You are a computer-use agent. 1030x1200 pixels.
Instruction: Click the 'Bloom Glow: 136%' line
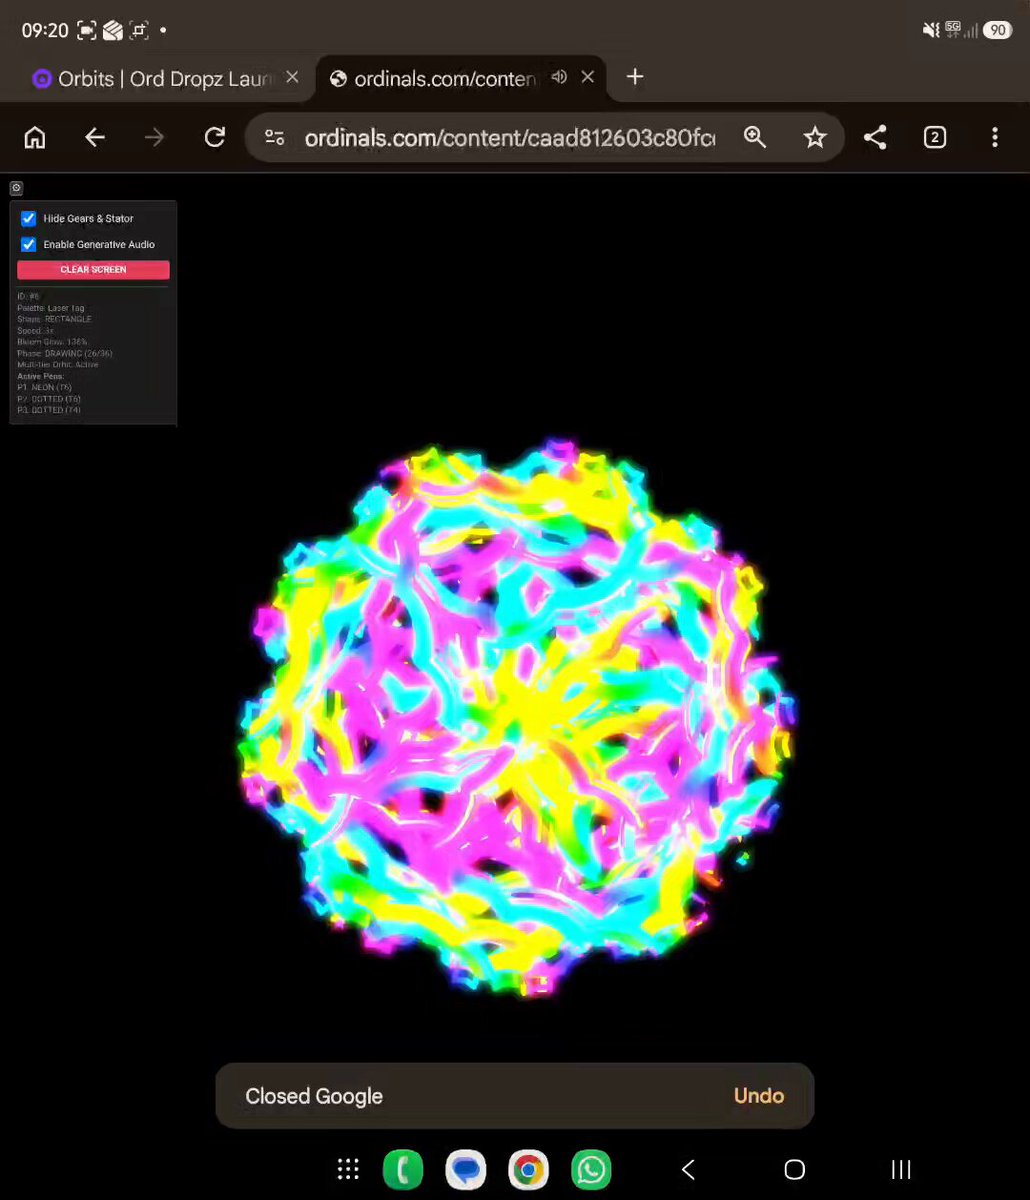point(52,342)
